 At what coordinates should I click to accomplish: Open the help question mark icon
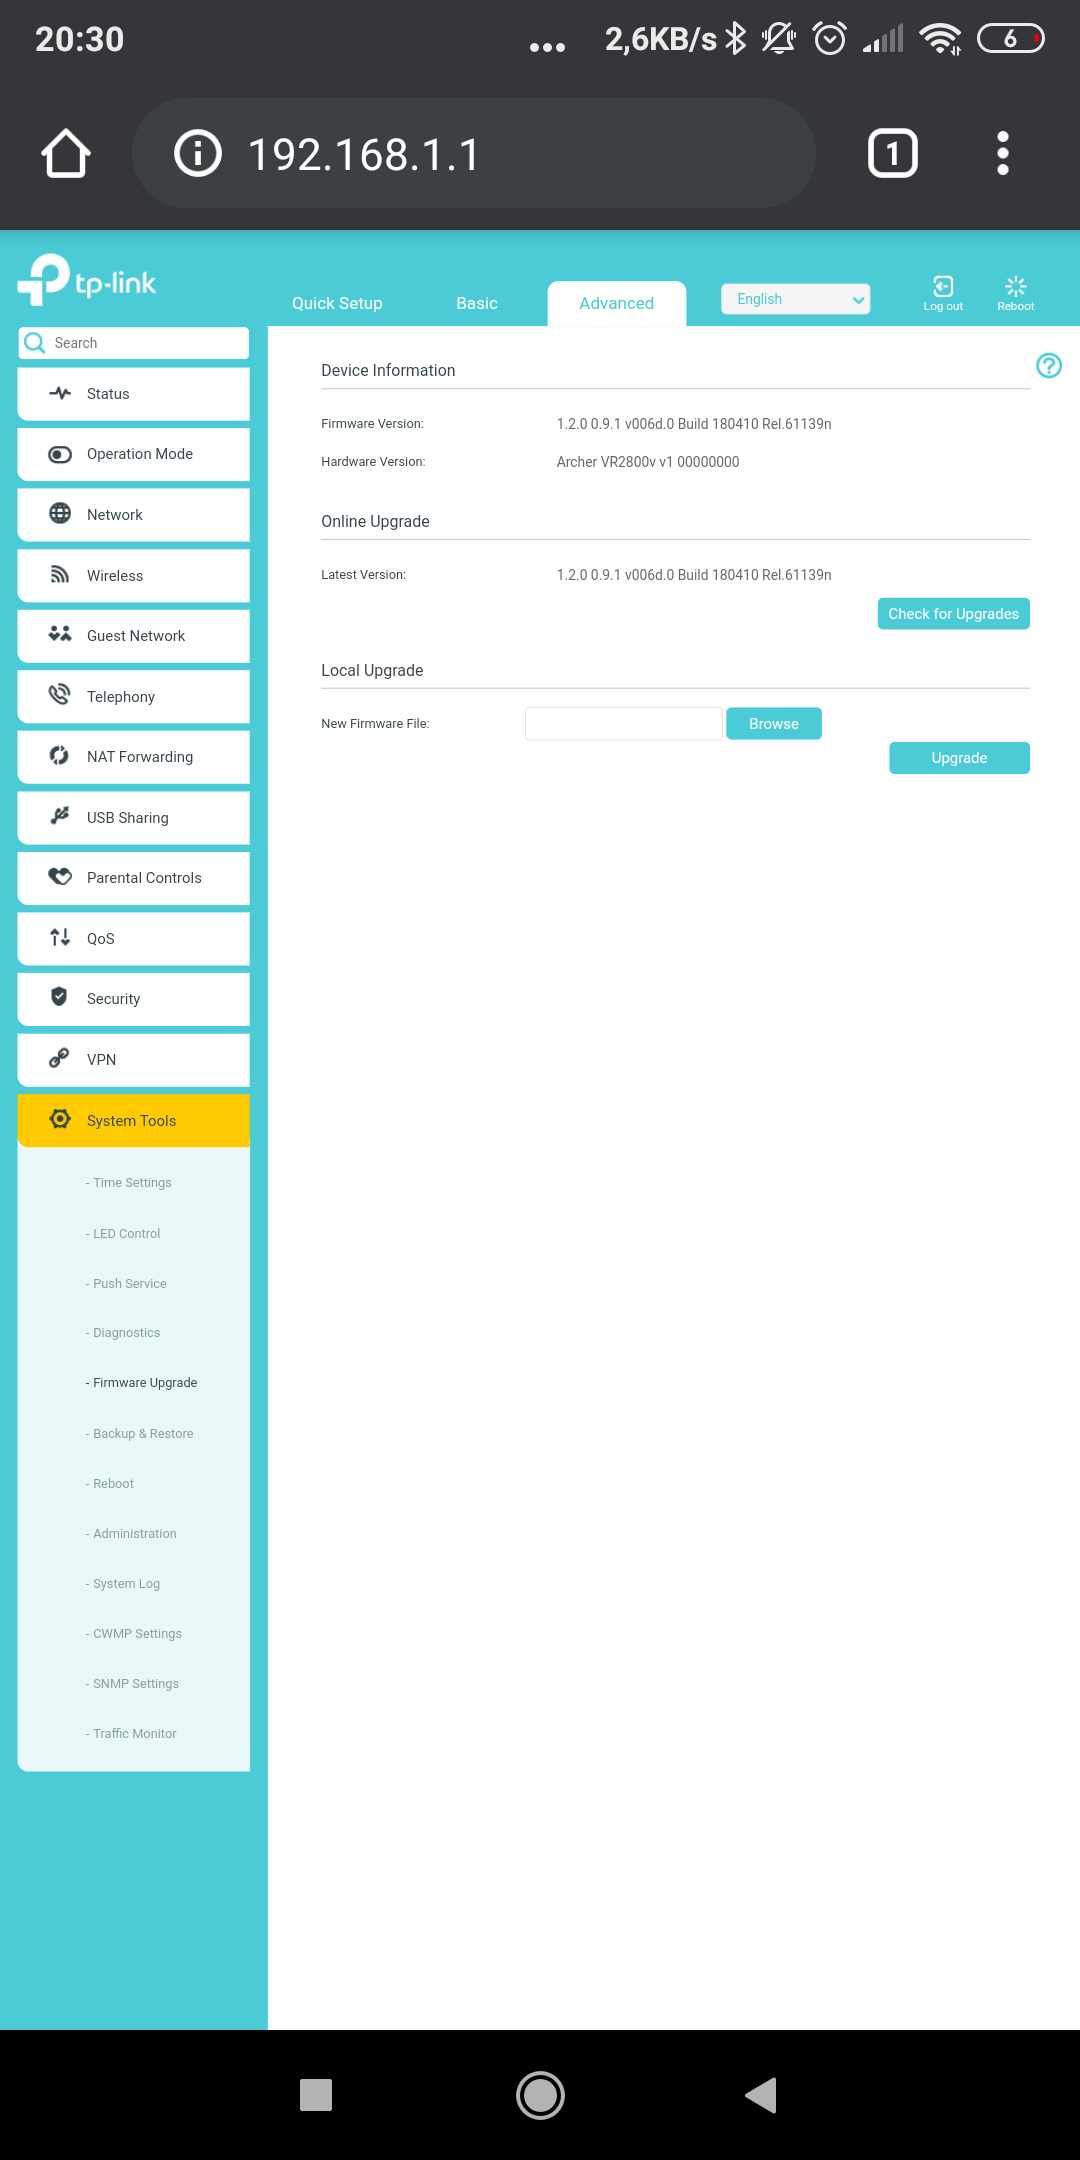tap(1048, 366)
